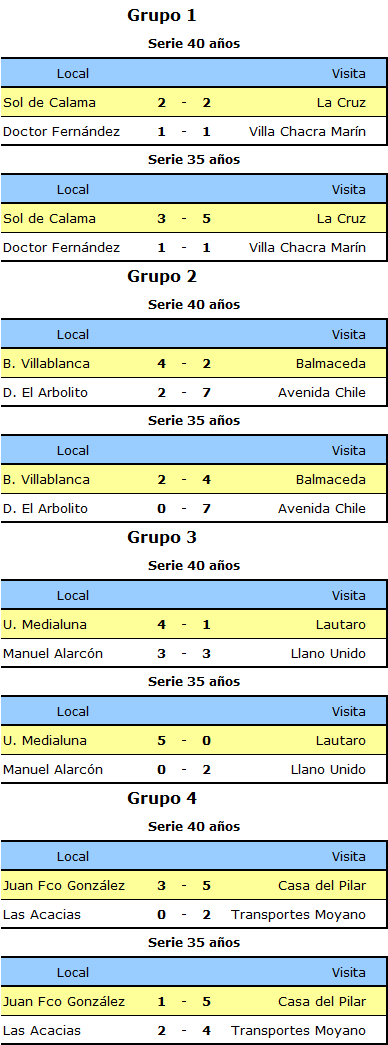Click Lautaro in Grupo 3 Serie 40 años
The image size is (388, 1045).
(x=341, y=624)
